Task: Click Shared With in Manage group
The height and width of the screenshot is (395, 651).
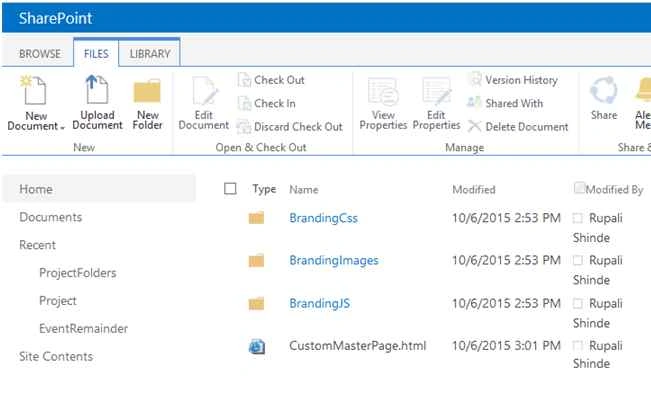Action: [x=505, y=103]
